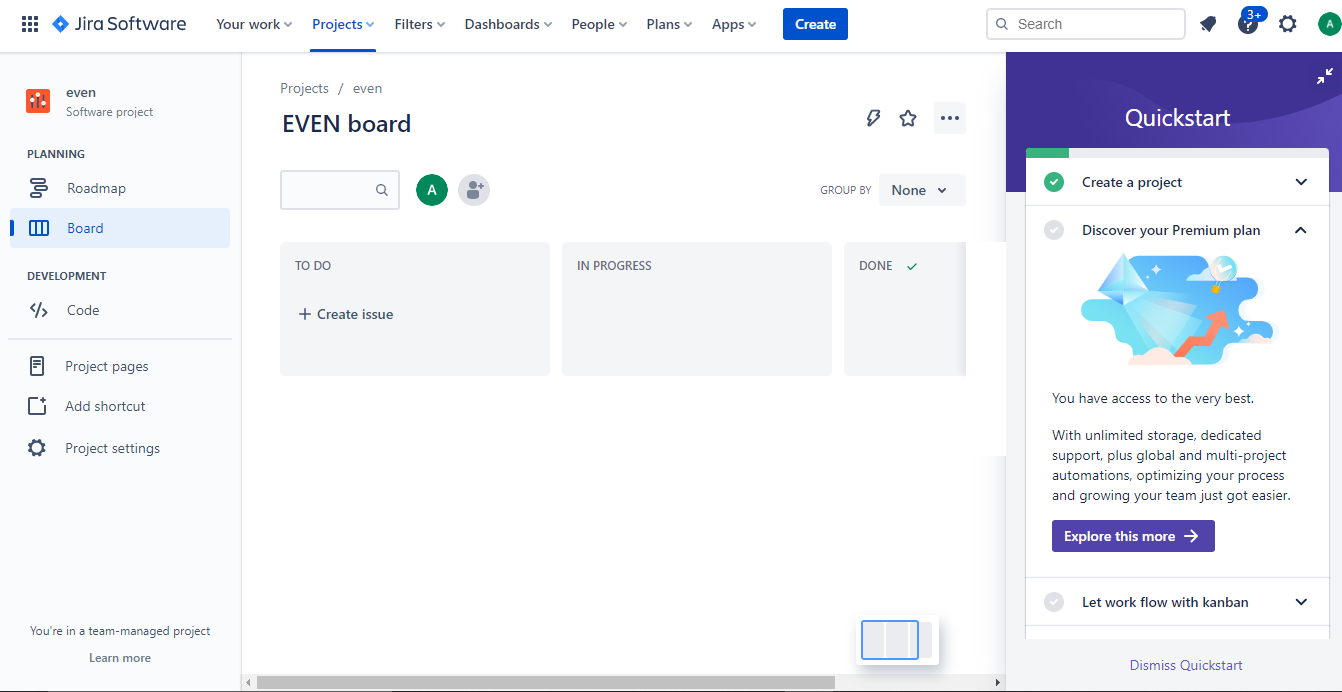1342x692 pixels.
Task: Click the Board icon in the sidebar
Action: pyautogui.click(x=39, y=228)
